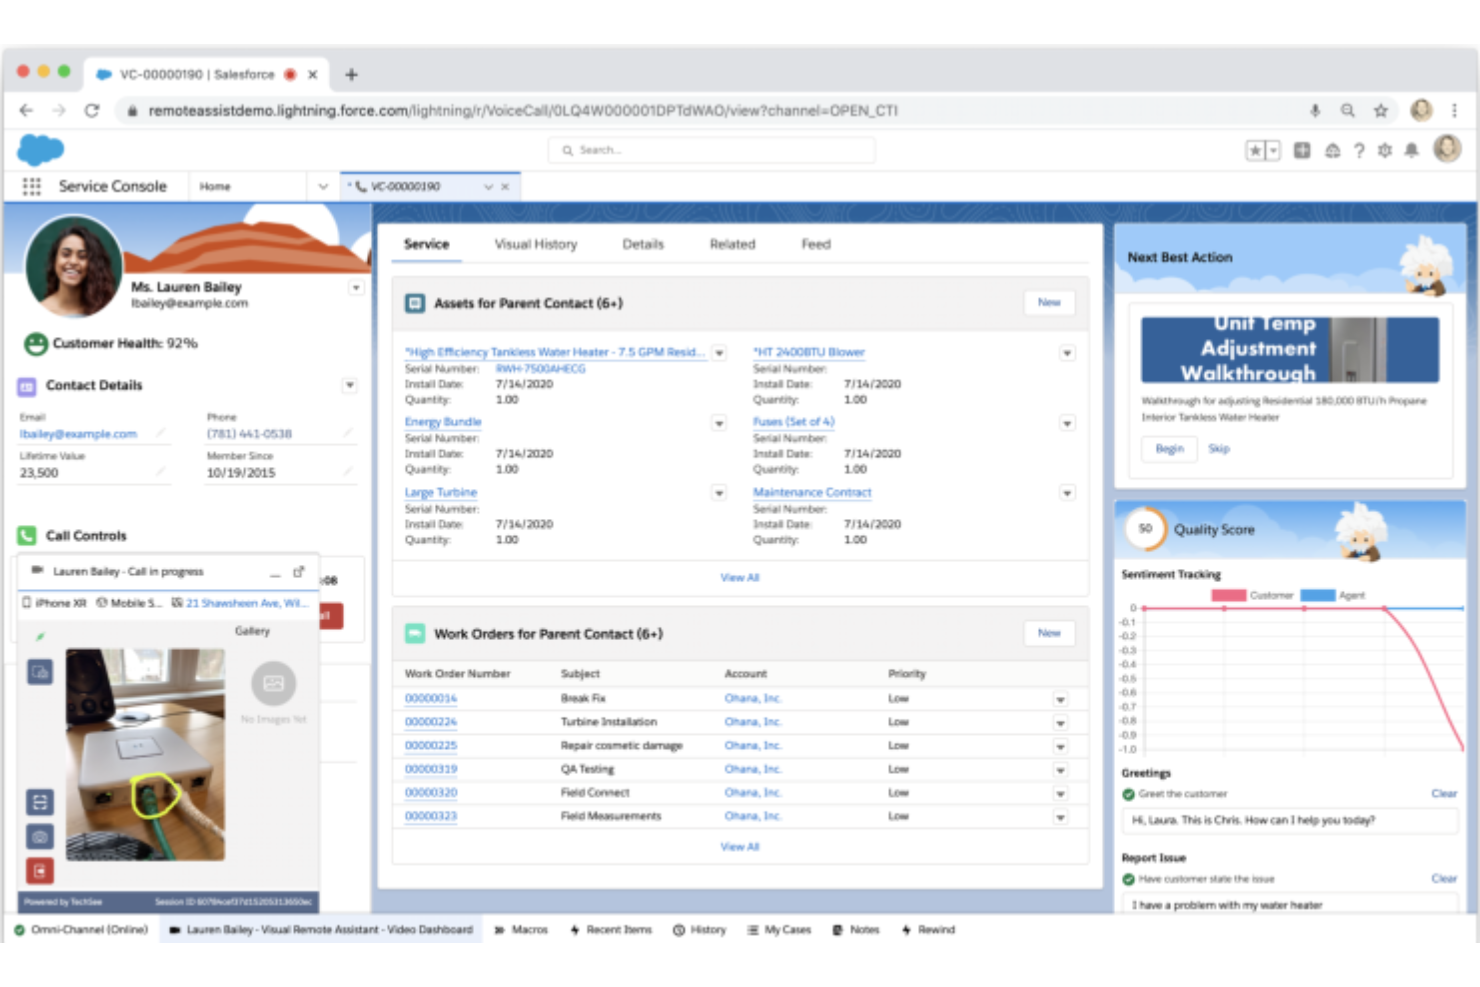Begin the Unit Temp Adjustment Walkthrough
This screenshot has height=987, width=1480.
(1168, 448)
